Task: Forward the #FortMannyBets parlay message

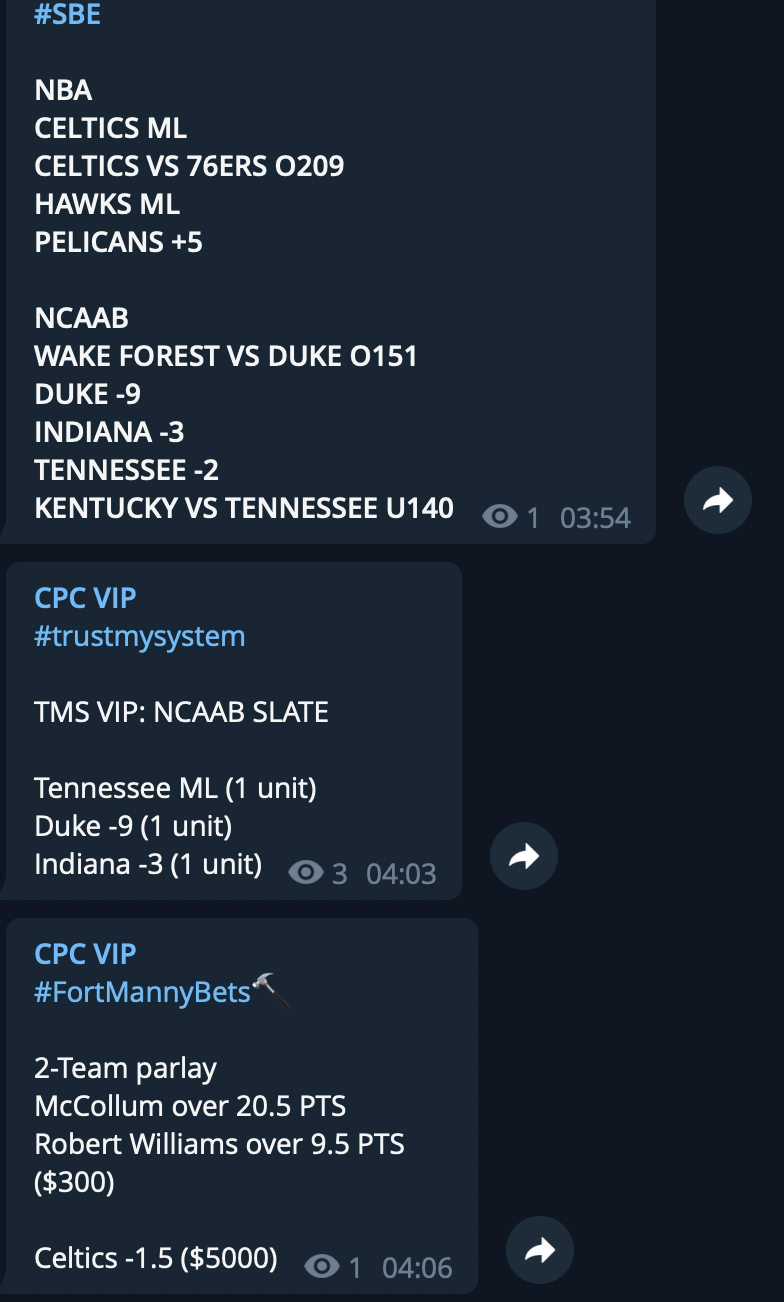Action: point(540,1250)
